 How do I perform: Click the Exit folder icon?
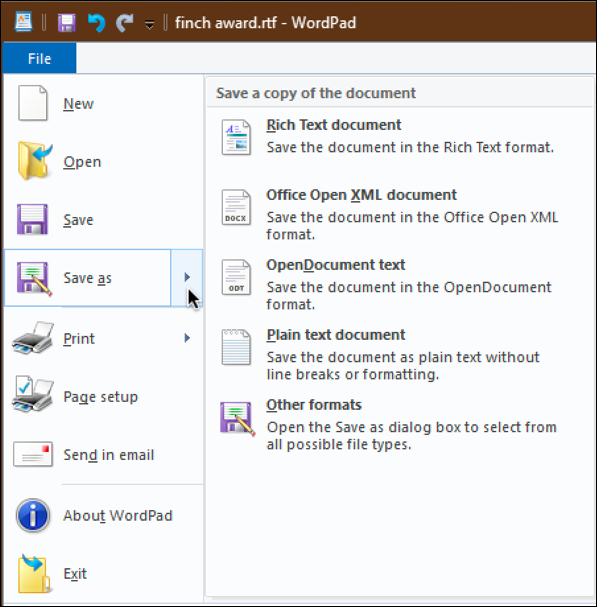[x=34, y=574]
